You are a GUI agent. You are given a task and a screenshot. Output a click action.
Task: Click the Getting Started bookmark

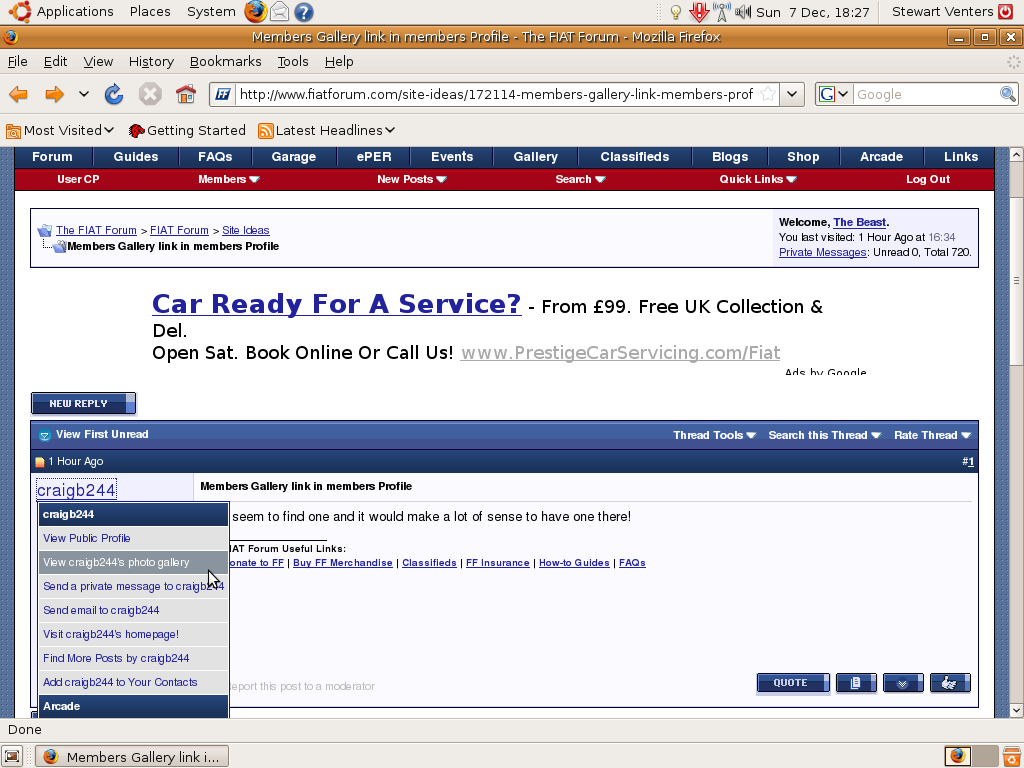tap(187, 131)
